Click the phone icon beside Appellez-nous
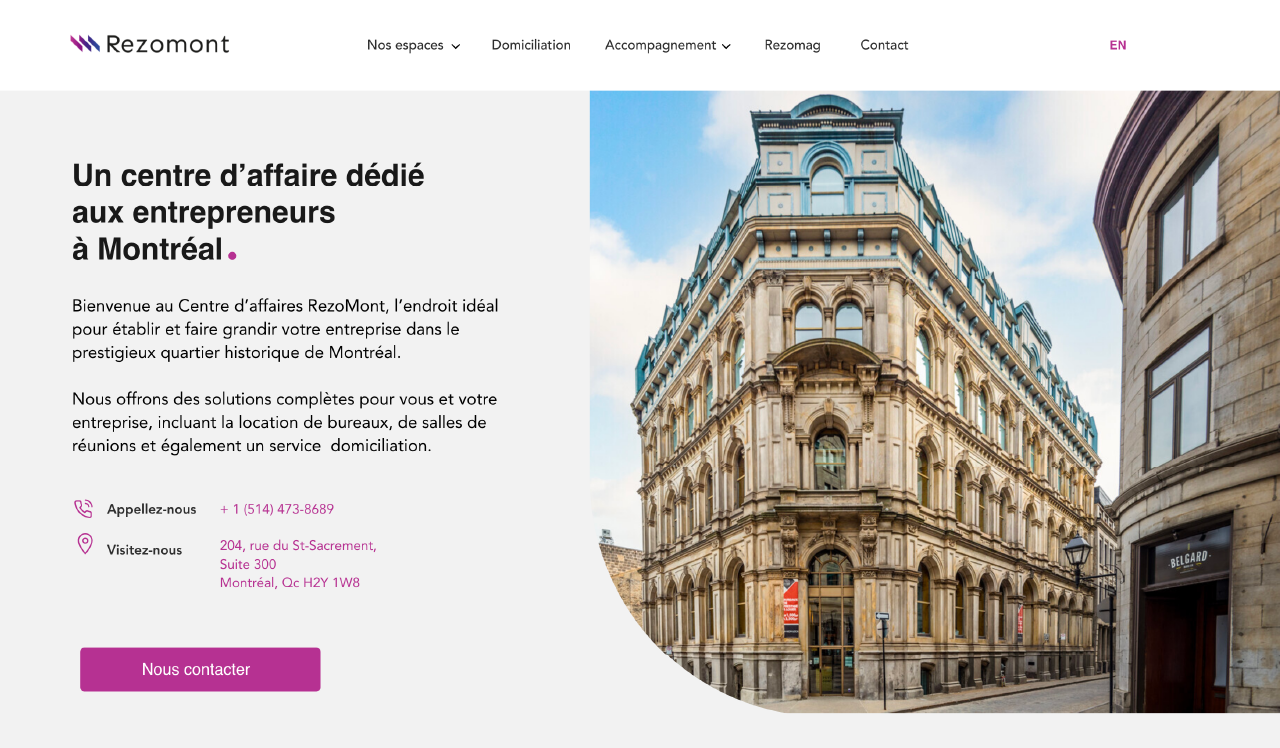The width and height of the screenshot is (1280, 748). tap(83, 509)
